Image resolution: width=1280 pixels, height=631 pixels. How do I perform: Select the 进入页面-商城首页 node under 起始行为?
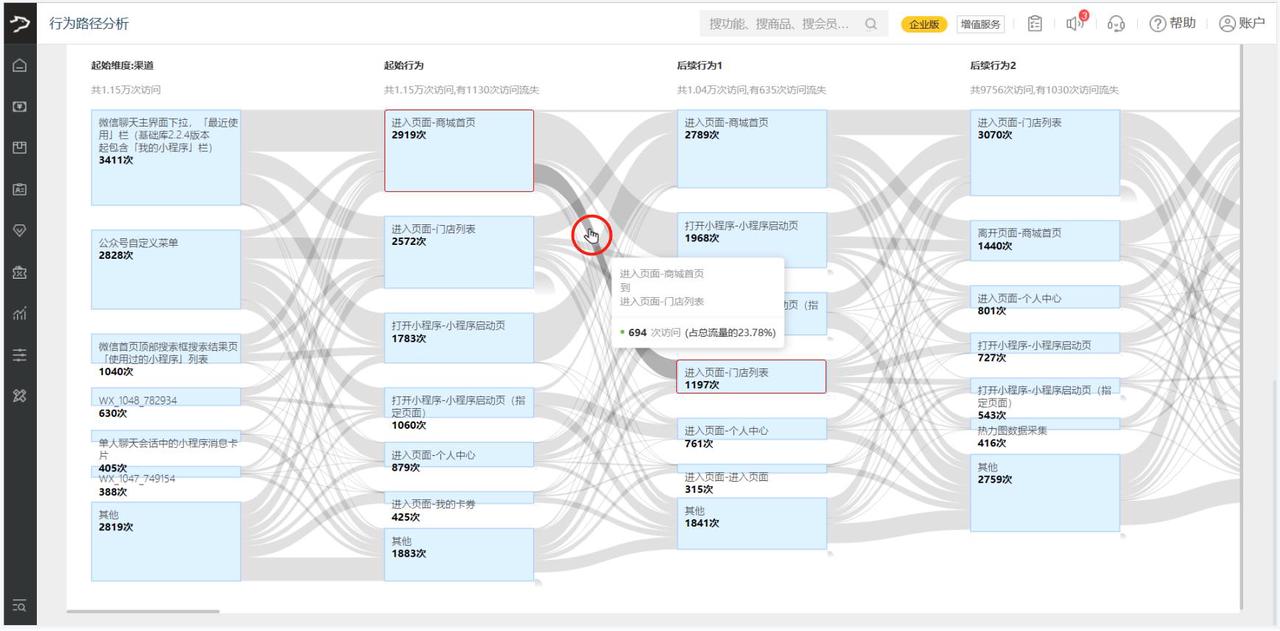pyautogui.click(x=459, y=150)
